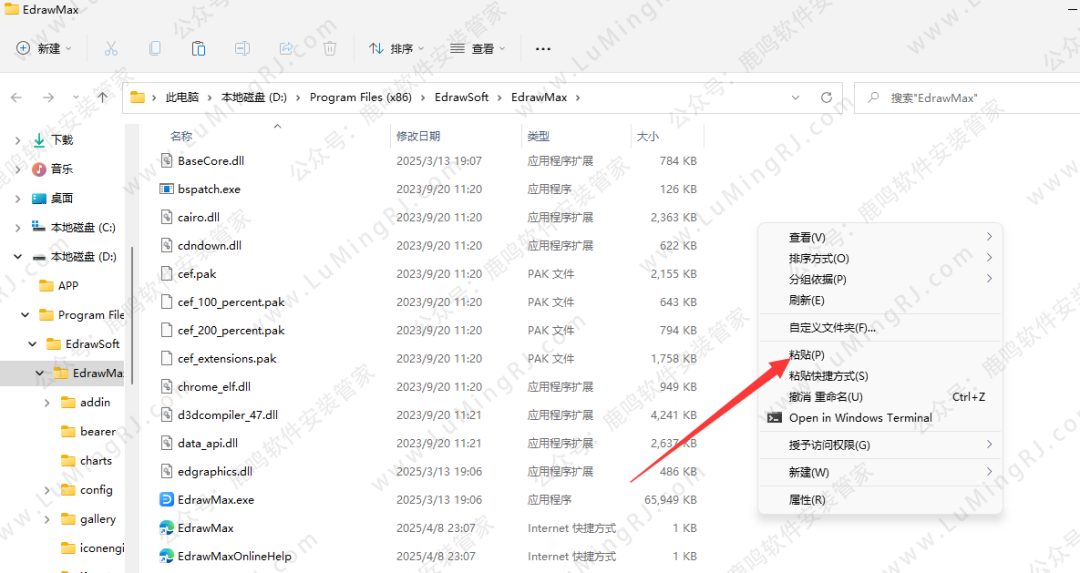The image size is (1080, 573).
Task: Click the Share icon in toolbar
Action: [286, 48]
